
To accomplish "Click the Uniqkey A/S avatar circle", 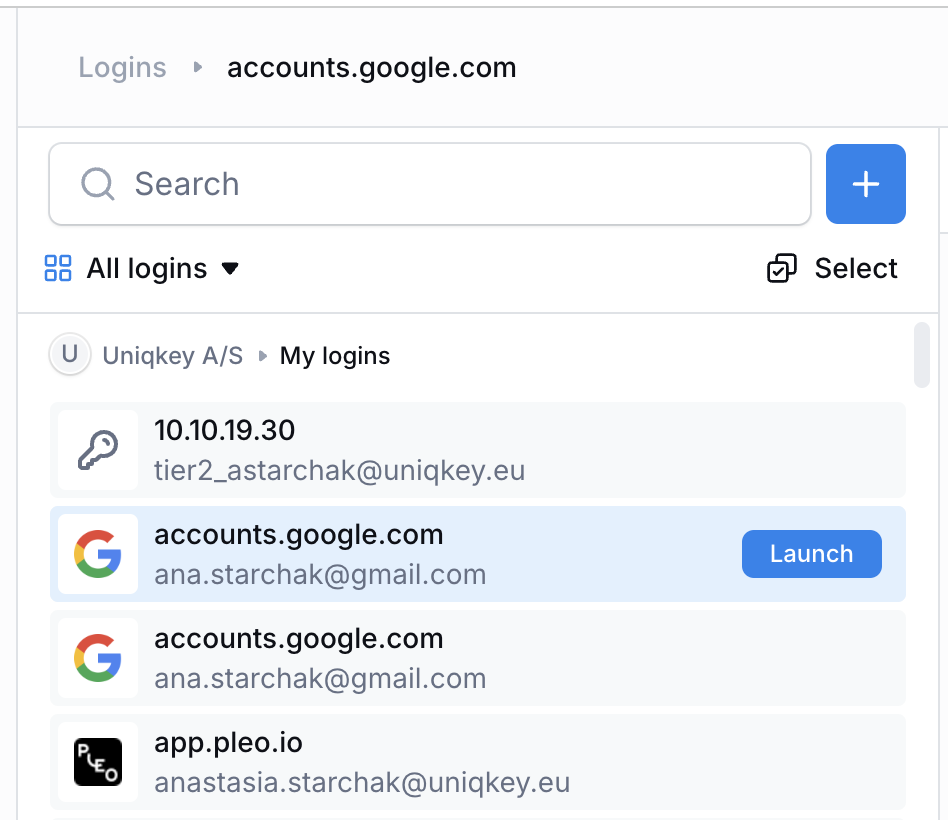I will tap(70, 354).
